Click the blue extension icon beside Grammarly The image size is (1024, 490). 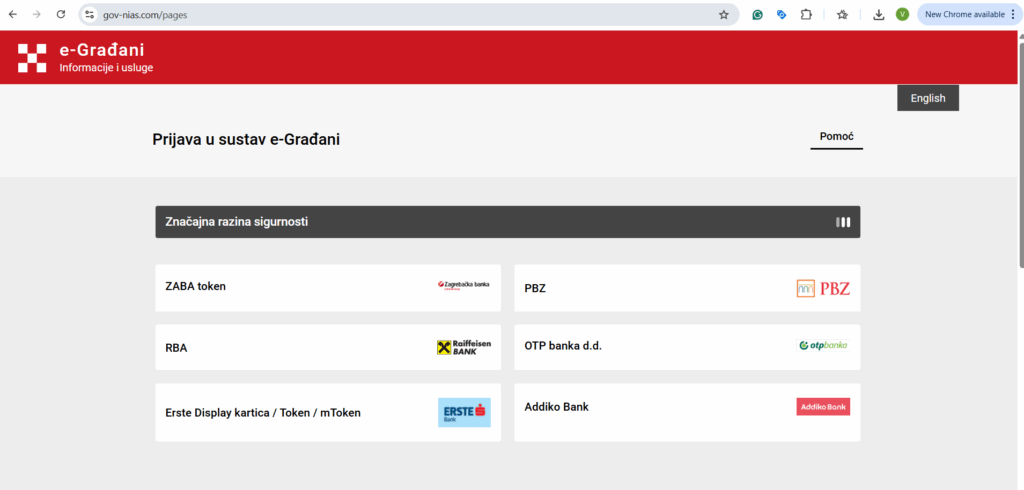click(781, 14)
